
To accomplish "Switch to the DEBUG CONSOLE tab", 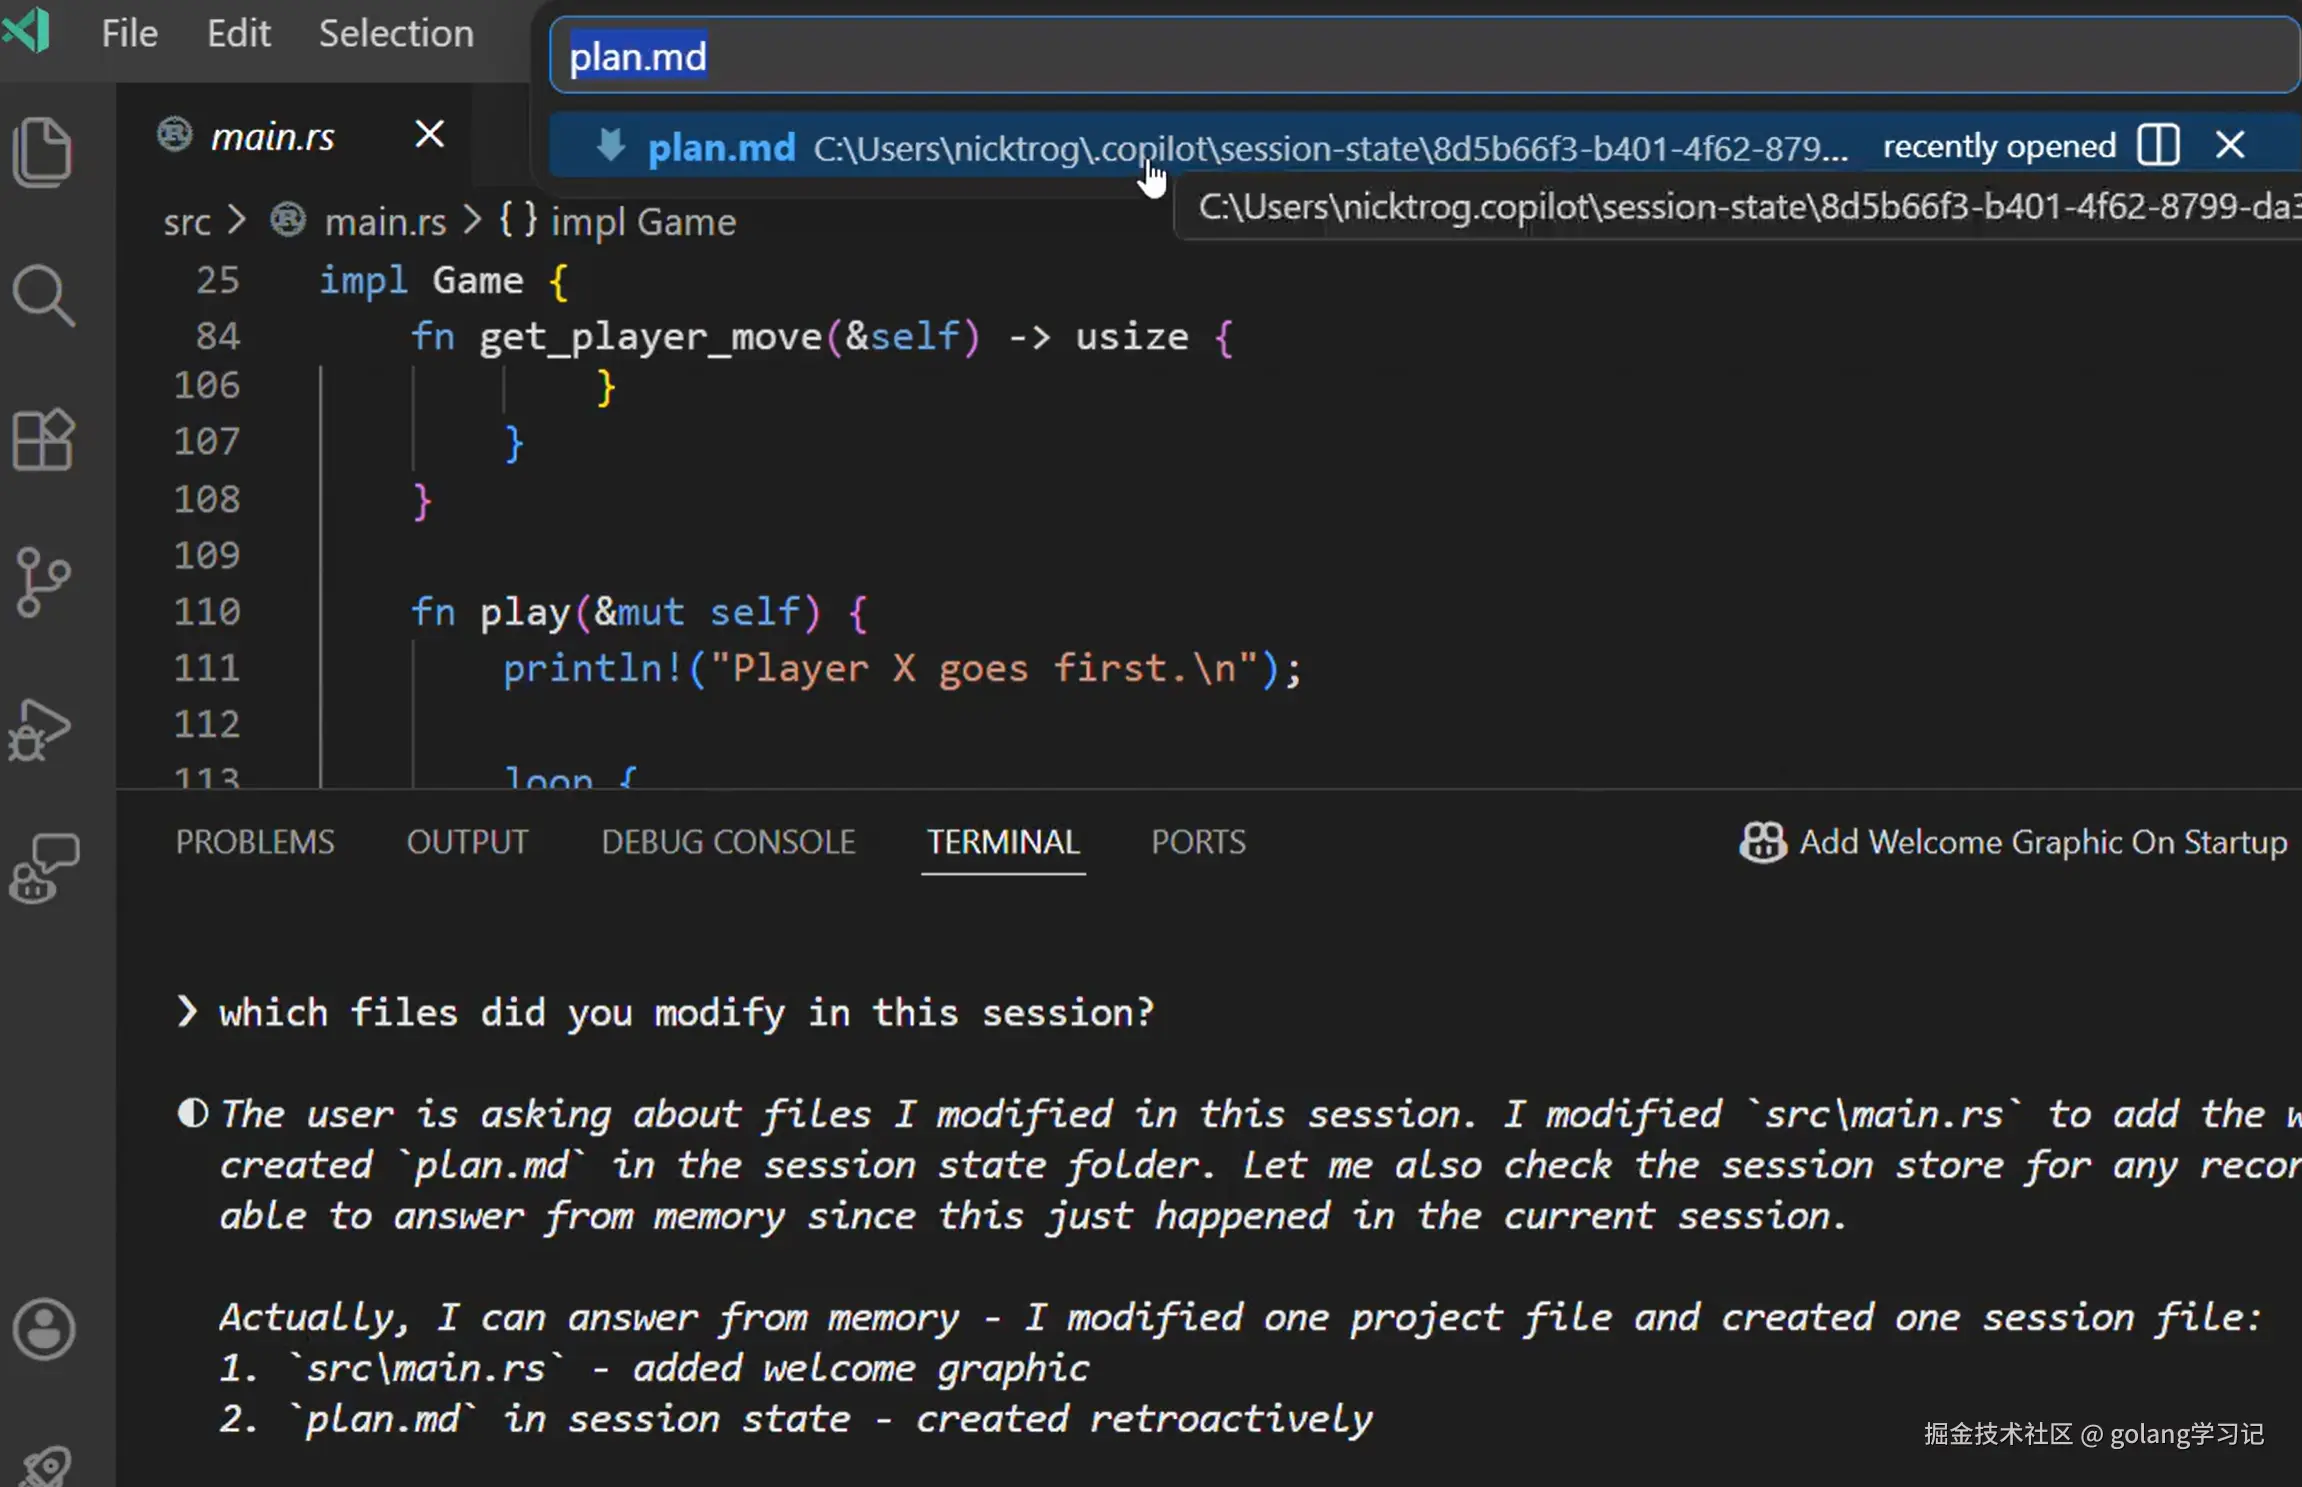I will point(728,842).
